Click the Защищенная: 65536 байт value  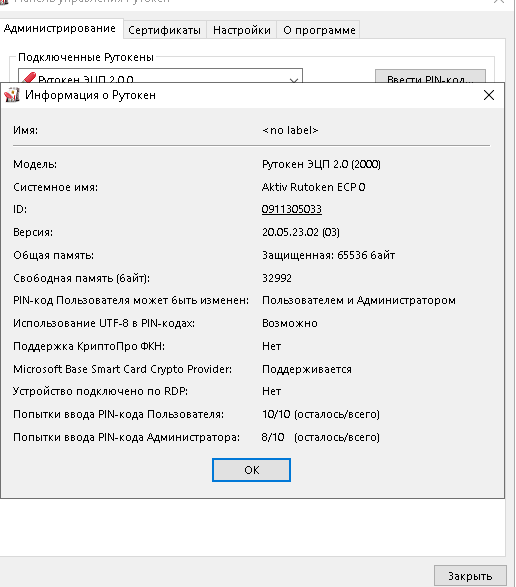328,255
